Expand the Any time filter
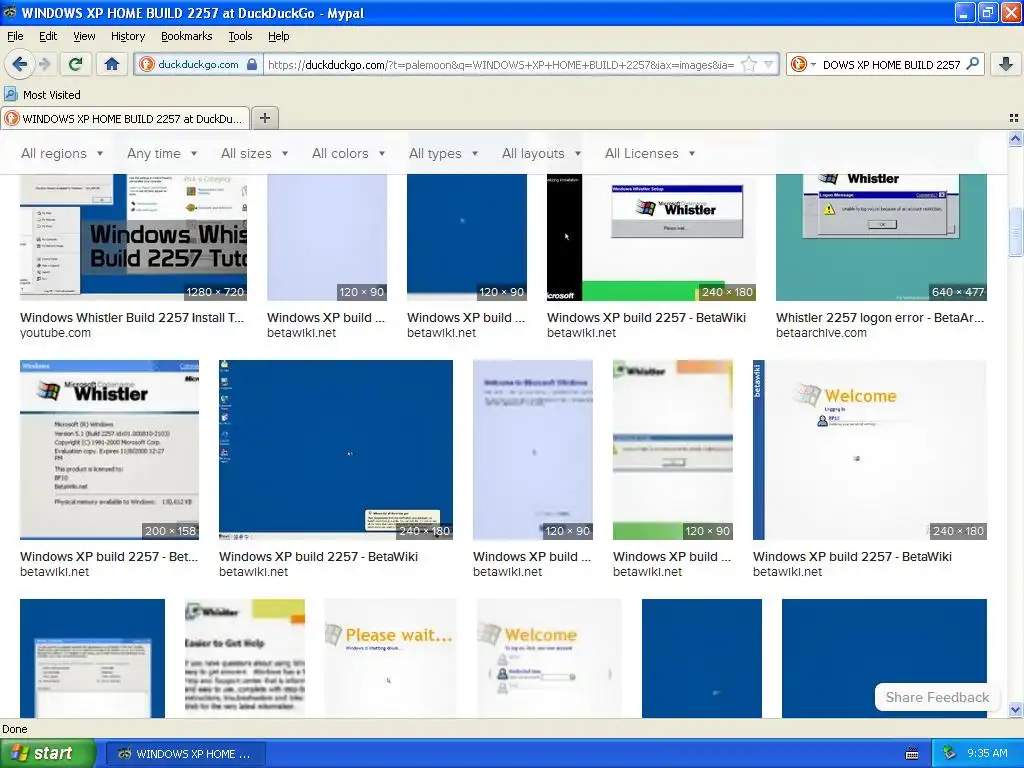1024x768 pixels. 162,153
